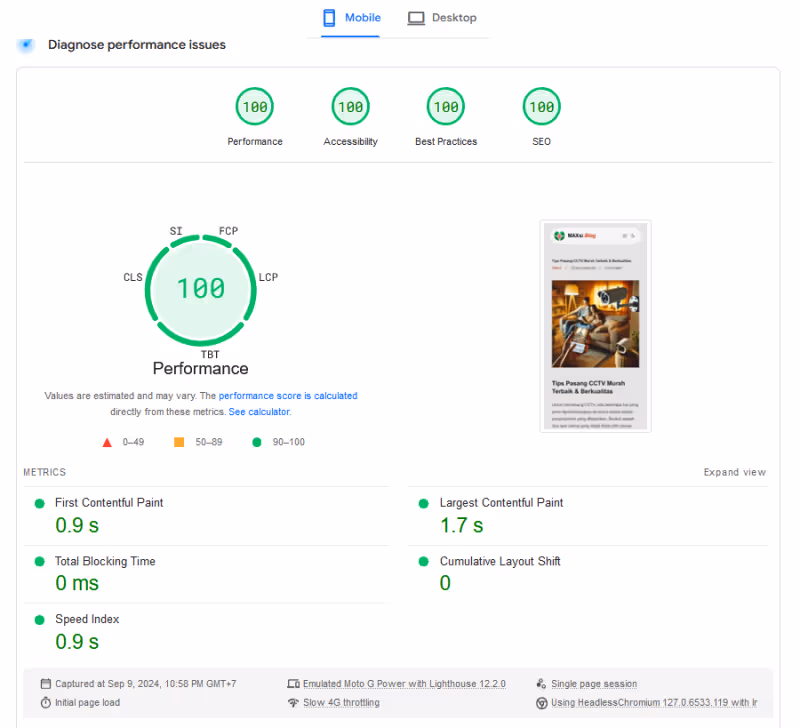Click the red 0–49 legend marker
Image resolution: width=800 pixels, height=728 pixels.
[108, 441]
